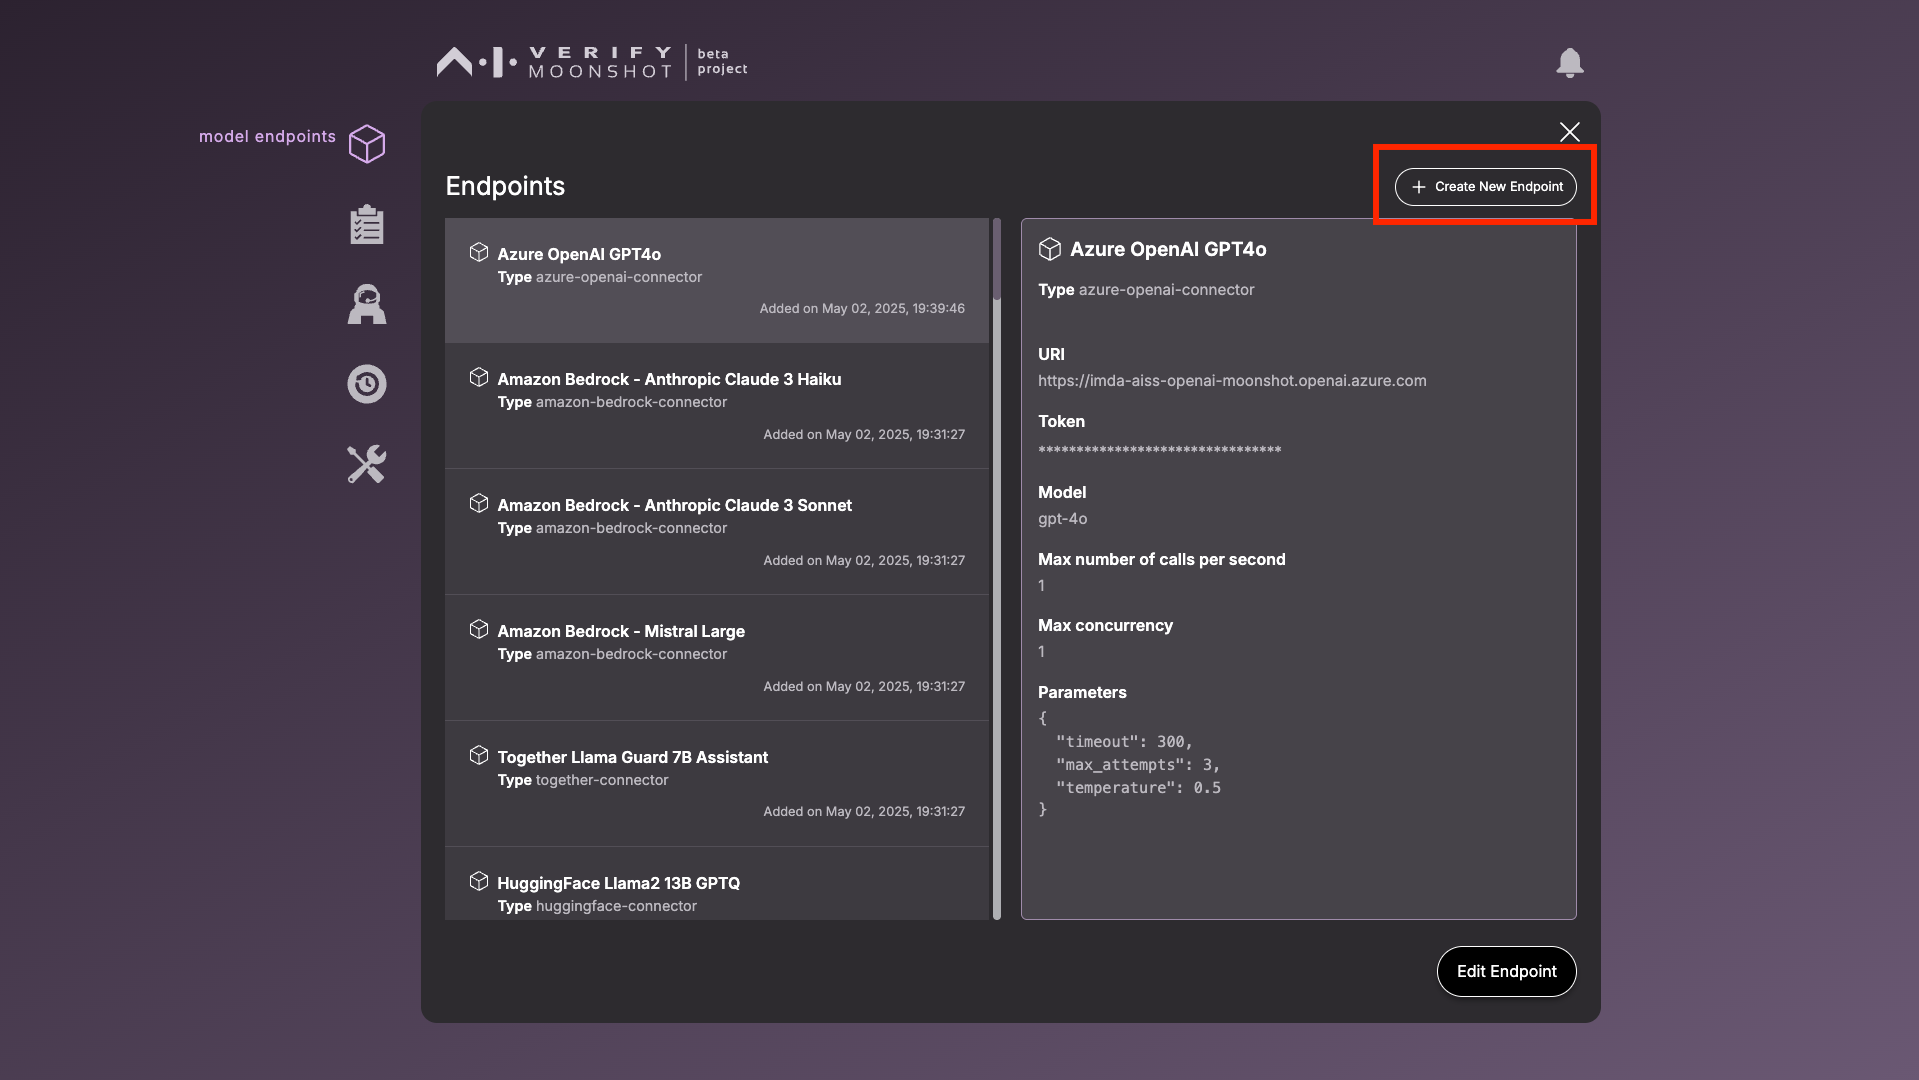Select HuggingFace Llama2 13B GPTQ endpoint
The height and width of the screenshot is (1080, 1919).
click(717, 884)
